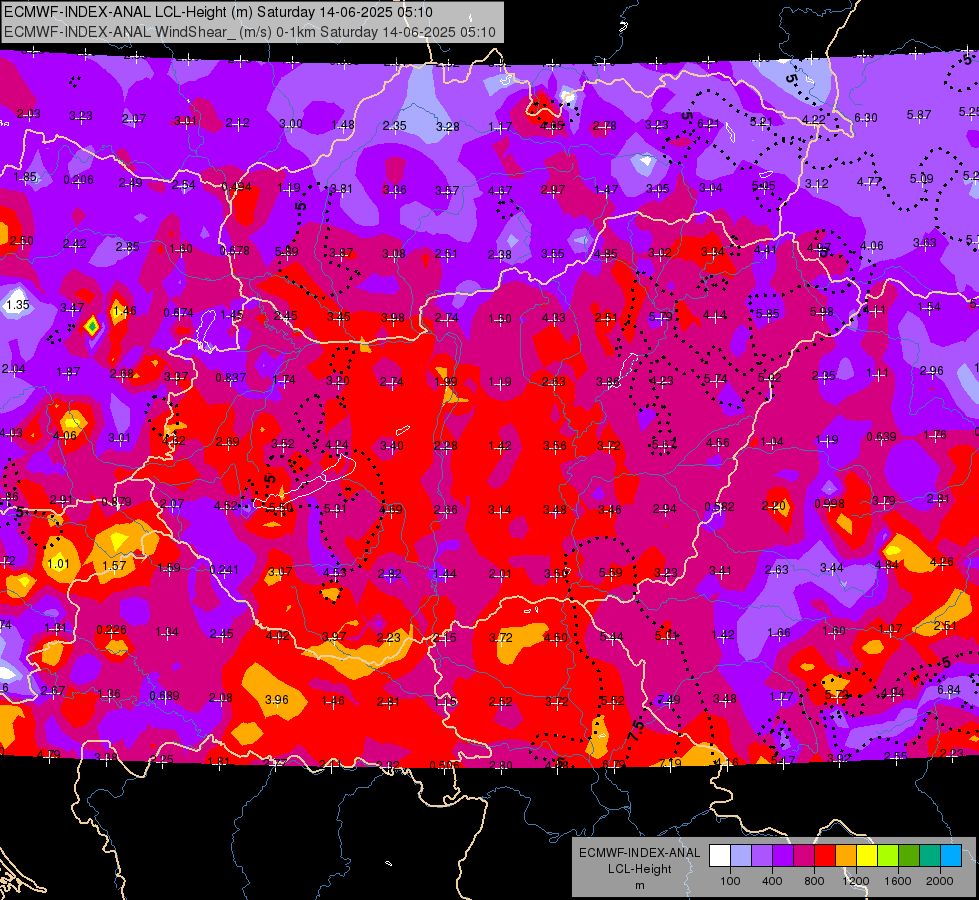The width and height of the screenshot is (979, 900).
Task: Click the wind shear value 1.01
Action: pos(58,563)
